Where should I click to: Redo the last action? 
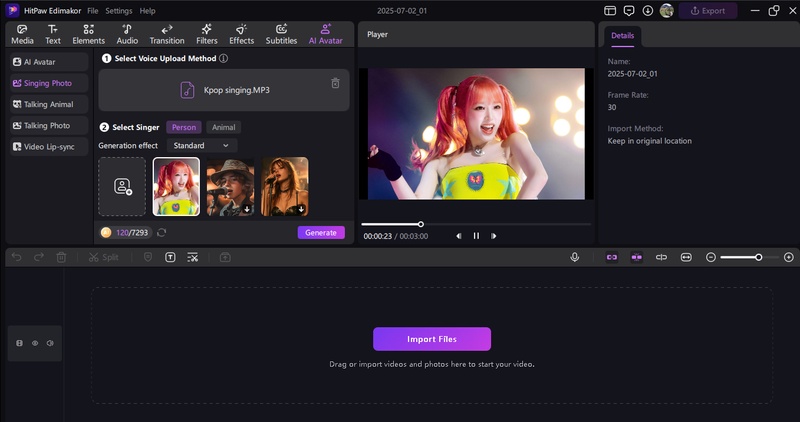[39, 257]
